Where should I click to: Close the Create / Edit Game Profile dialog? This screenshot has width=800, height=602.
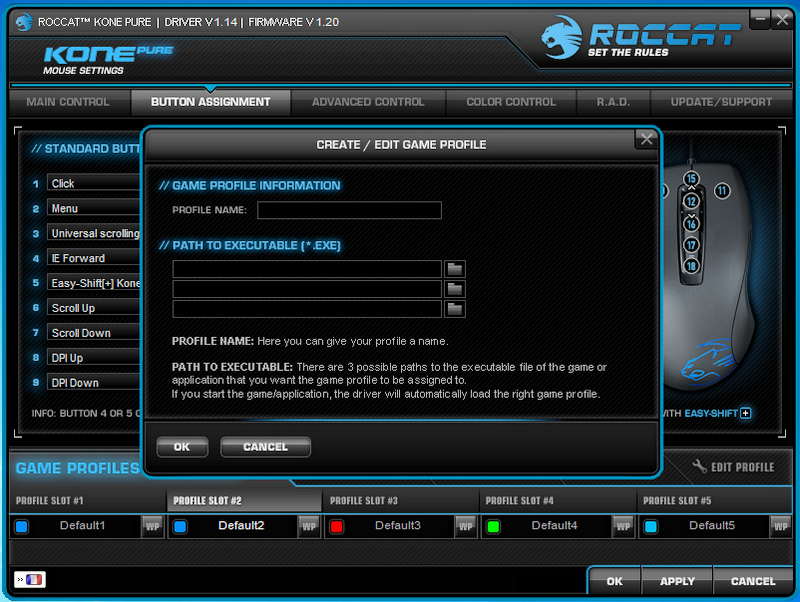pos(646,139)
